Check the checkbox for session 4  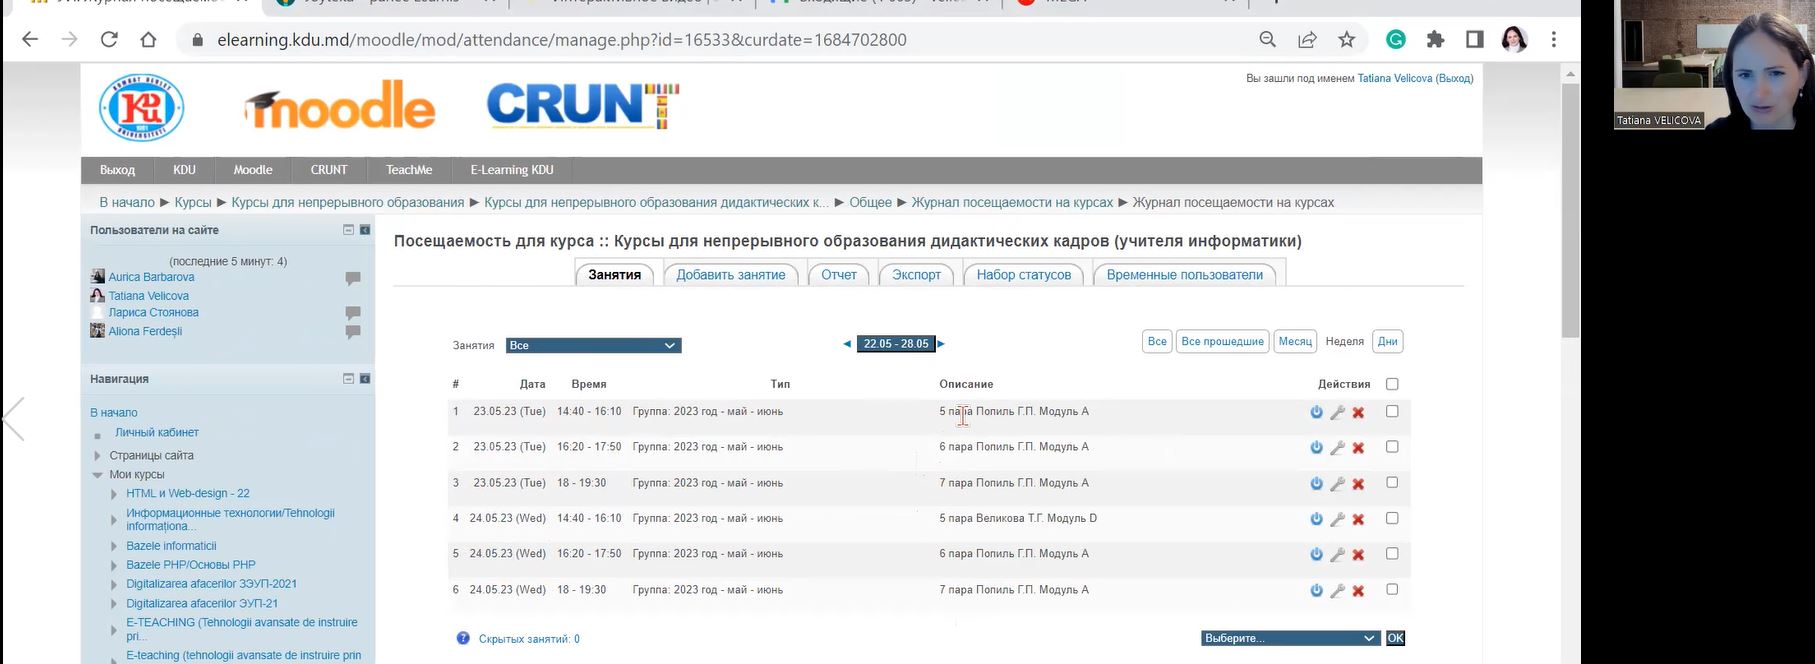pyautogui.click(x=1392, y=518)
